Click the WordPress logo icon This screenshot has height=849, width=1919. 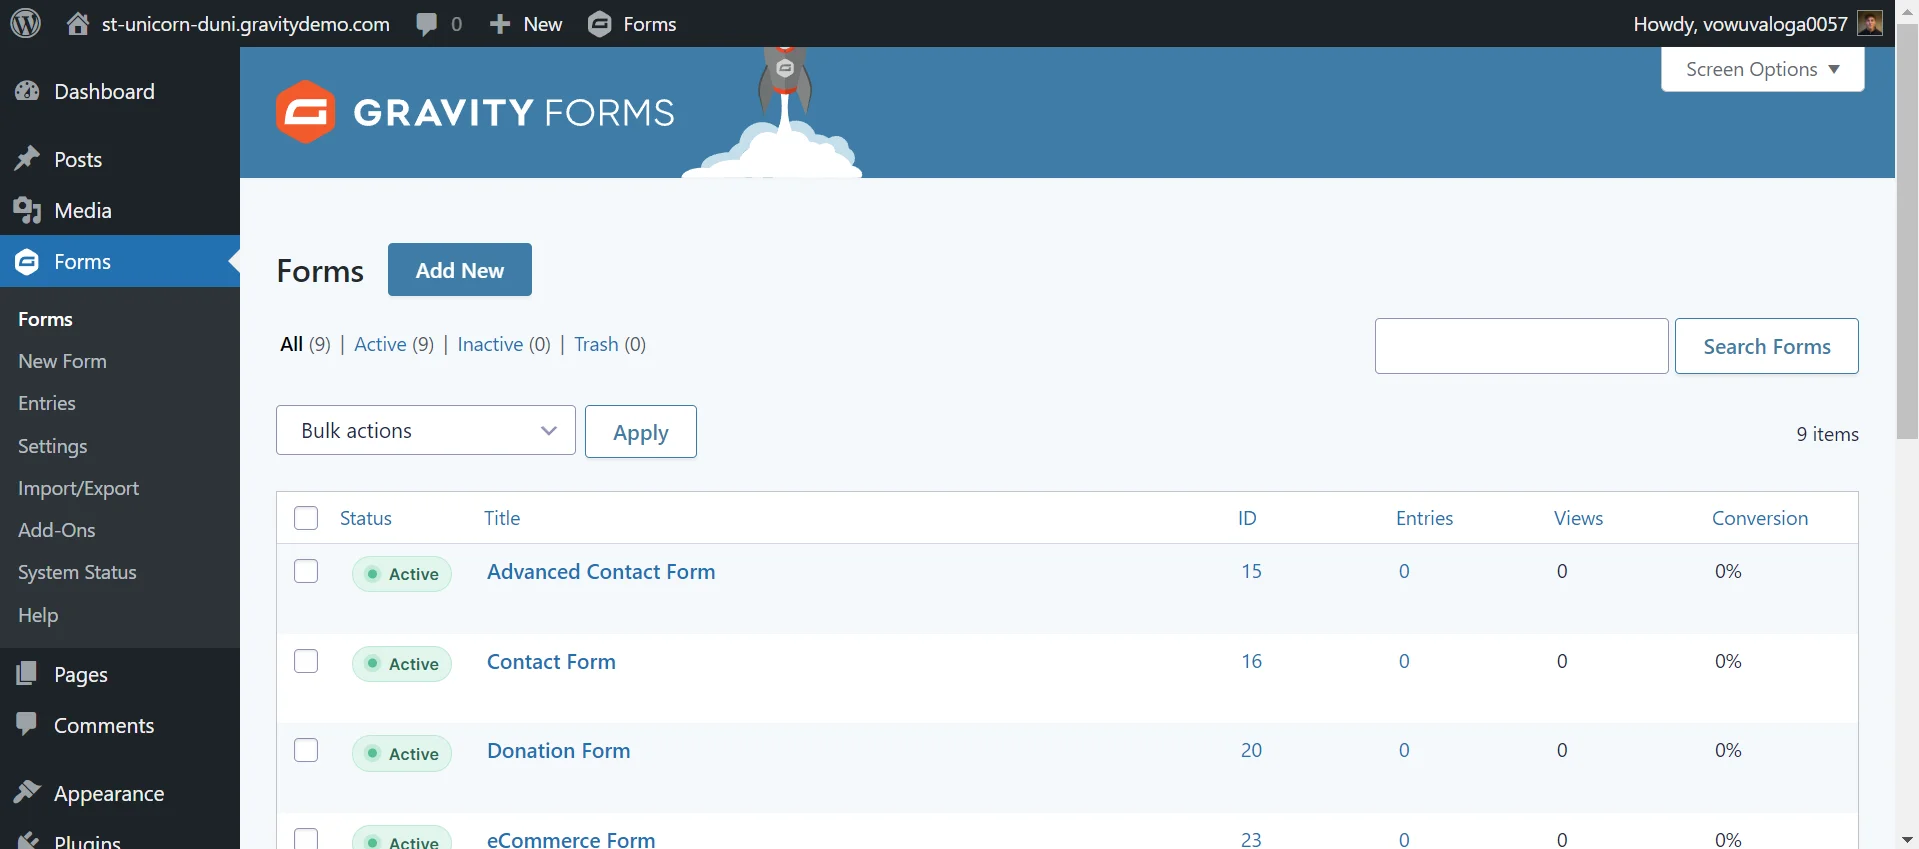click(x=26, y=23)
